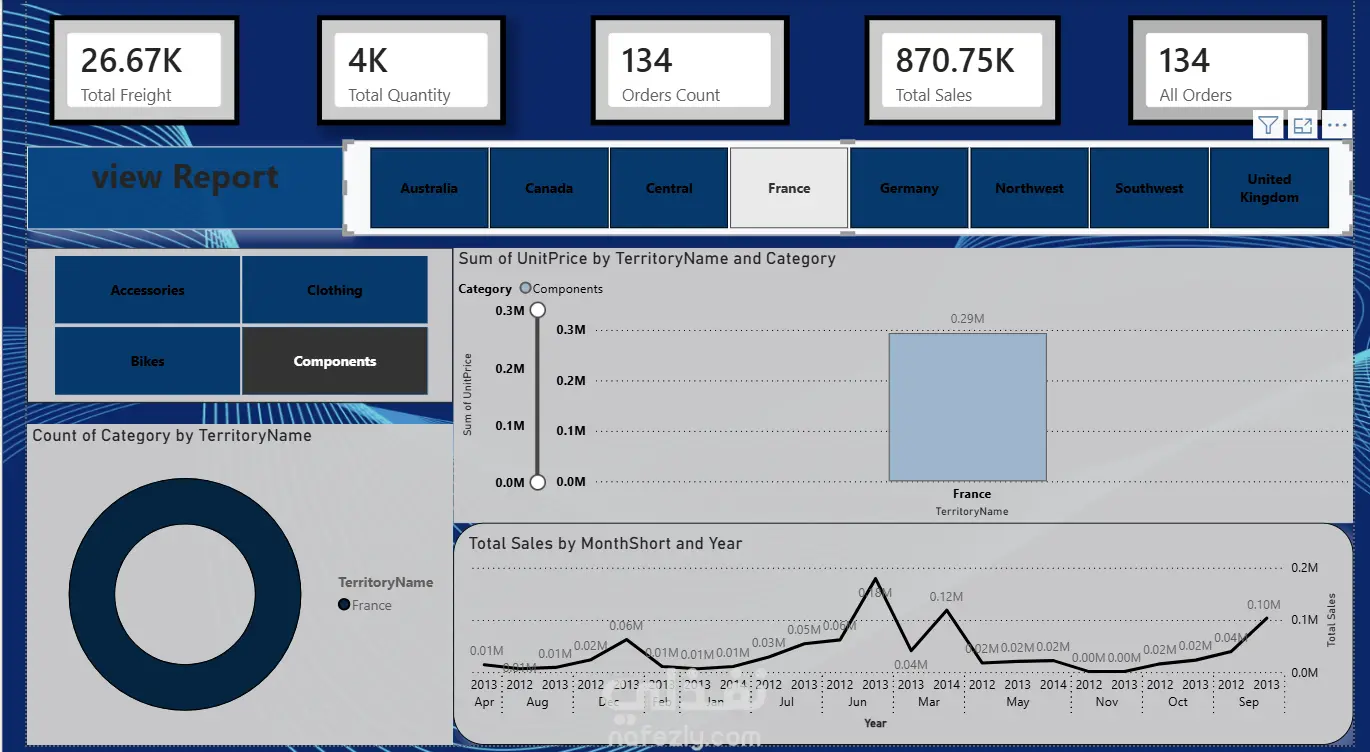Click the Components legend marker

click(525, 288)
